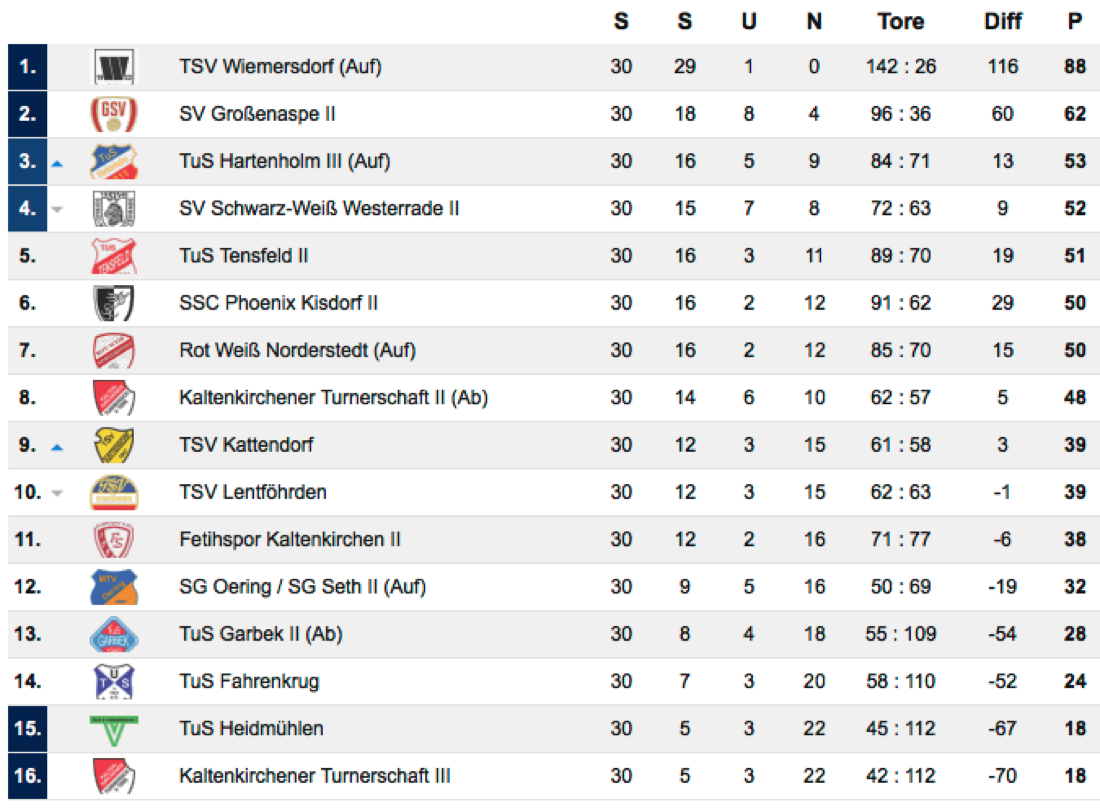
Task: Click the TSV Lentföhrden club logo
Action: click(x=114, y=492)
